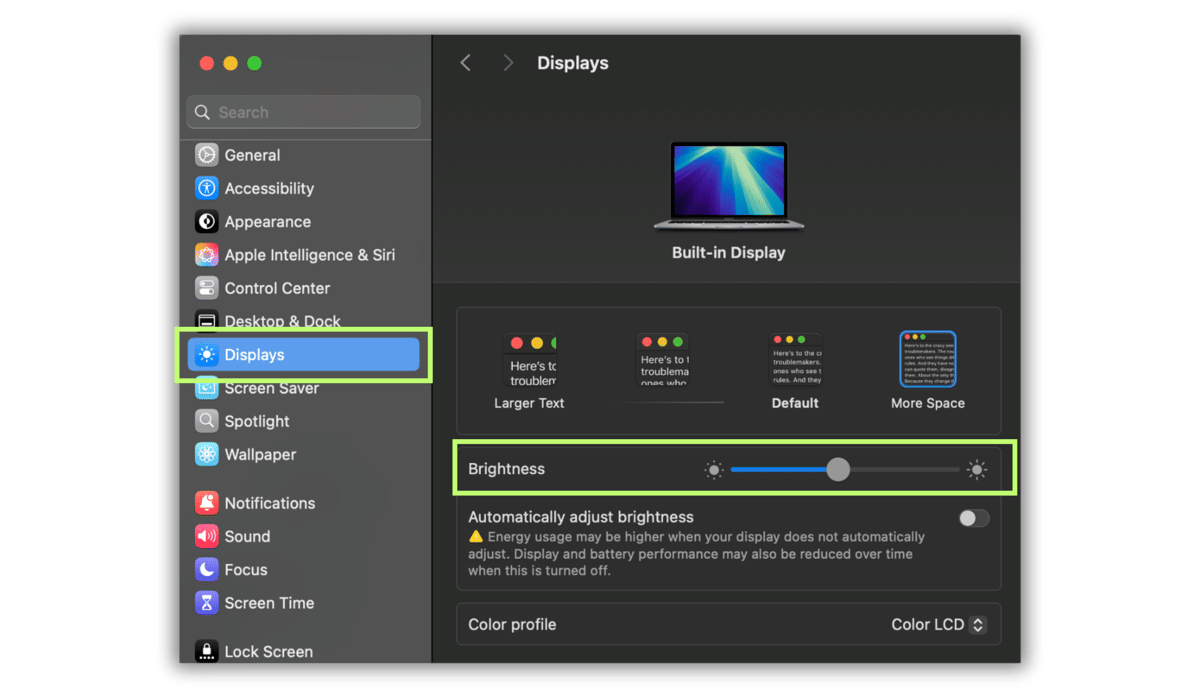The height and width of the screenshot is (698, 1200).
Task: Click the Wallpaper flower icon in sidebar
Action: (206, 454)
